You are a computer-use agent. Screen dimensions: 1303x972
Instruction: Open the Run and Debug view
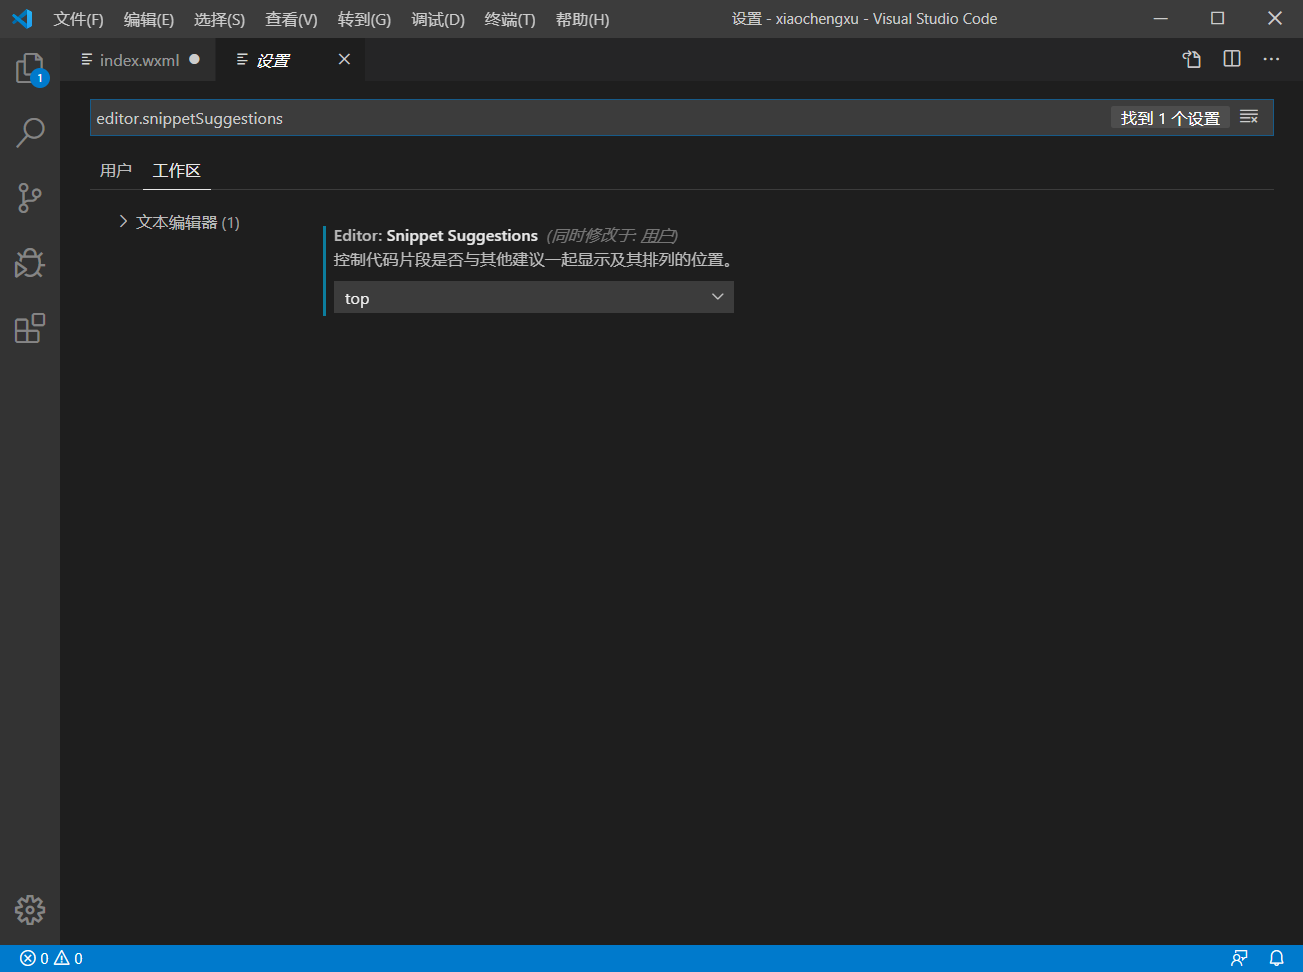click(x=30, y=262)
